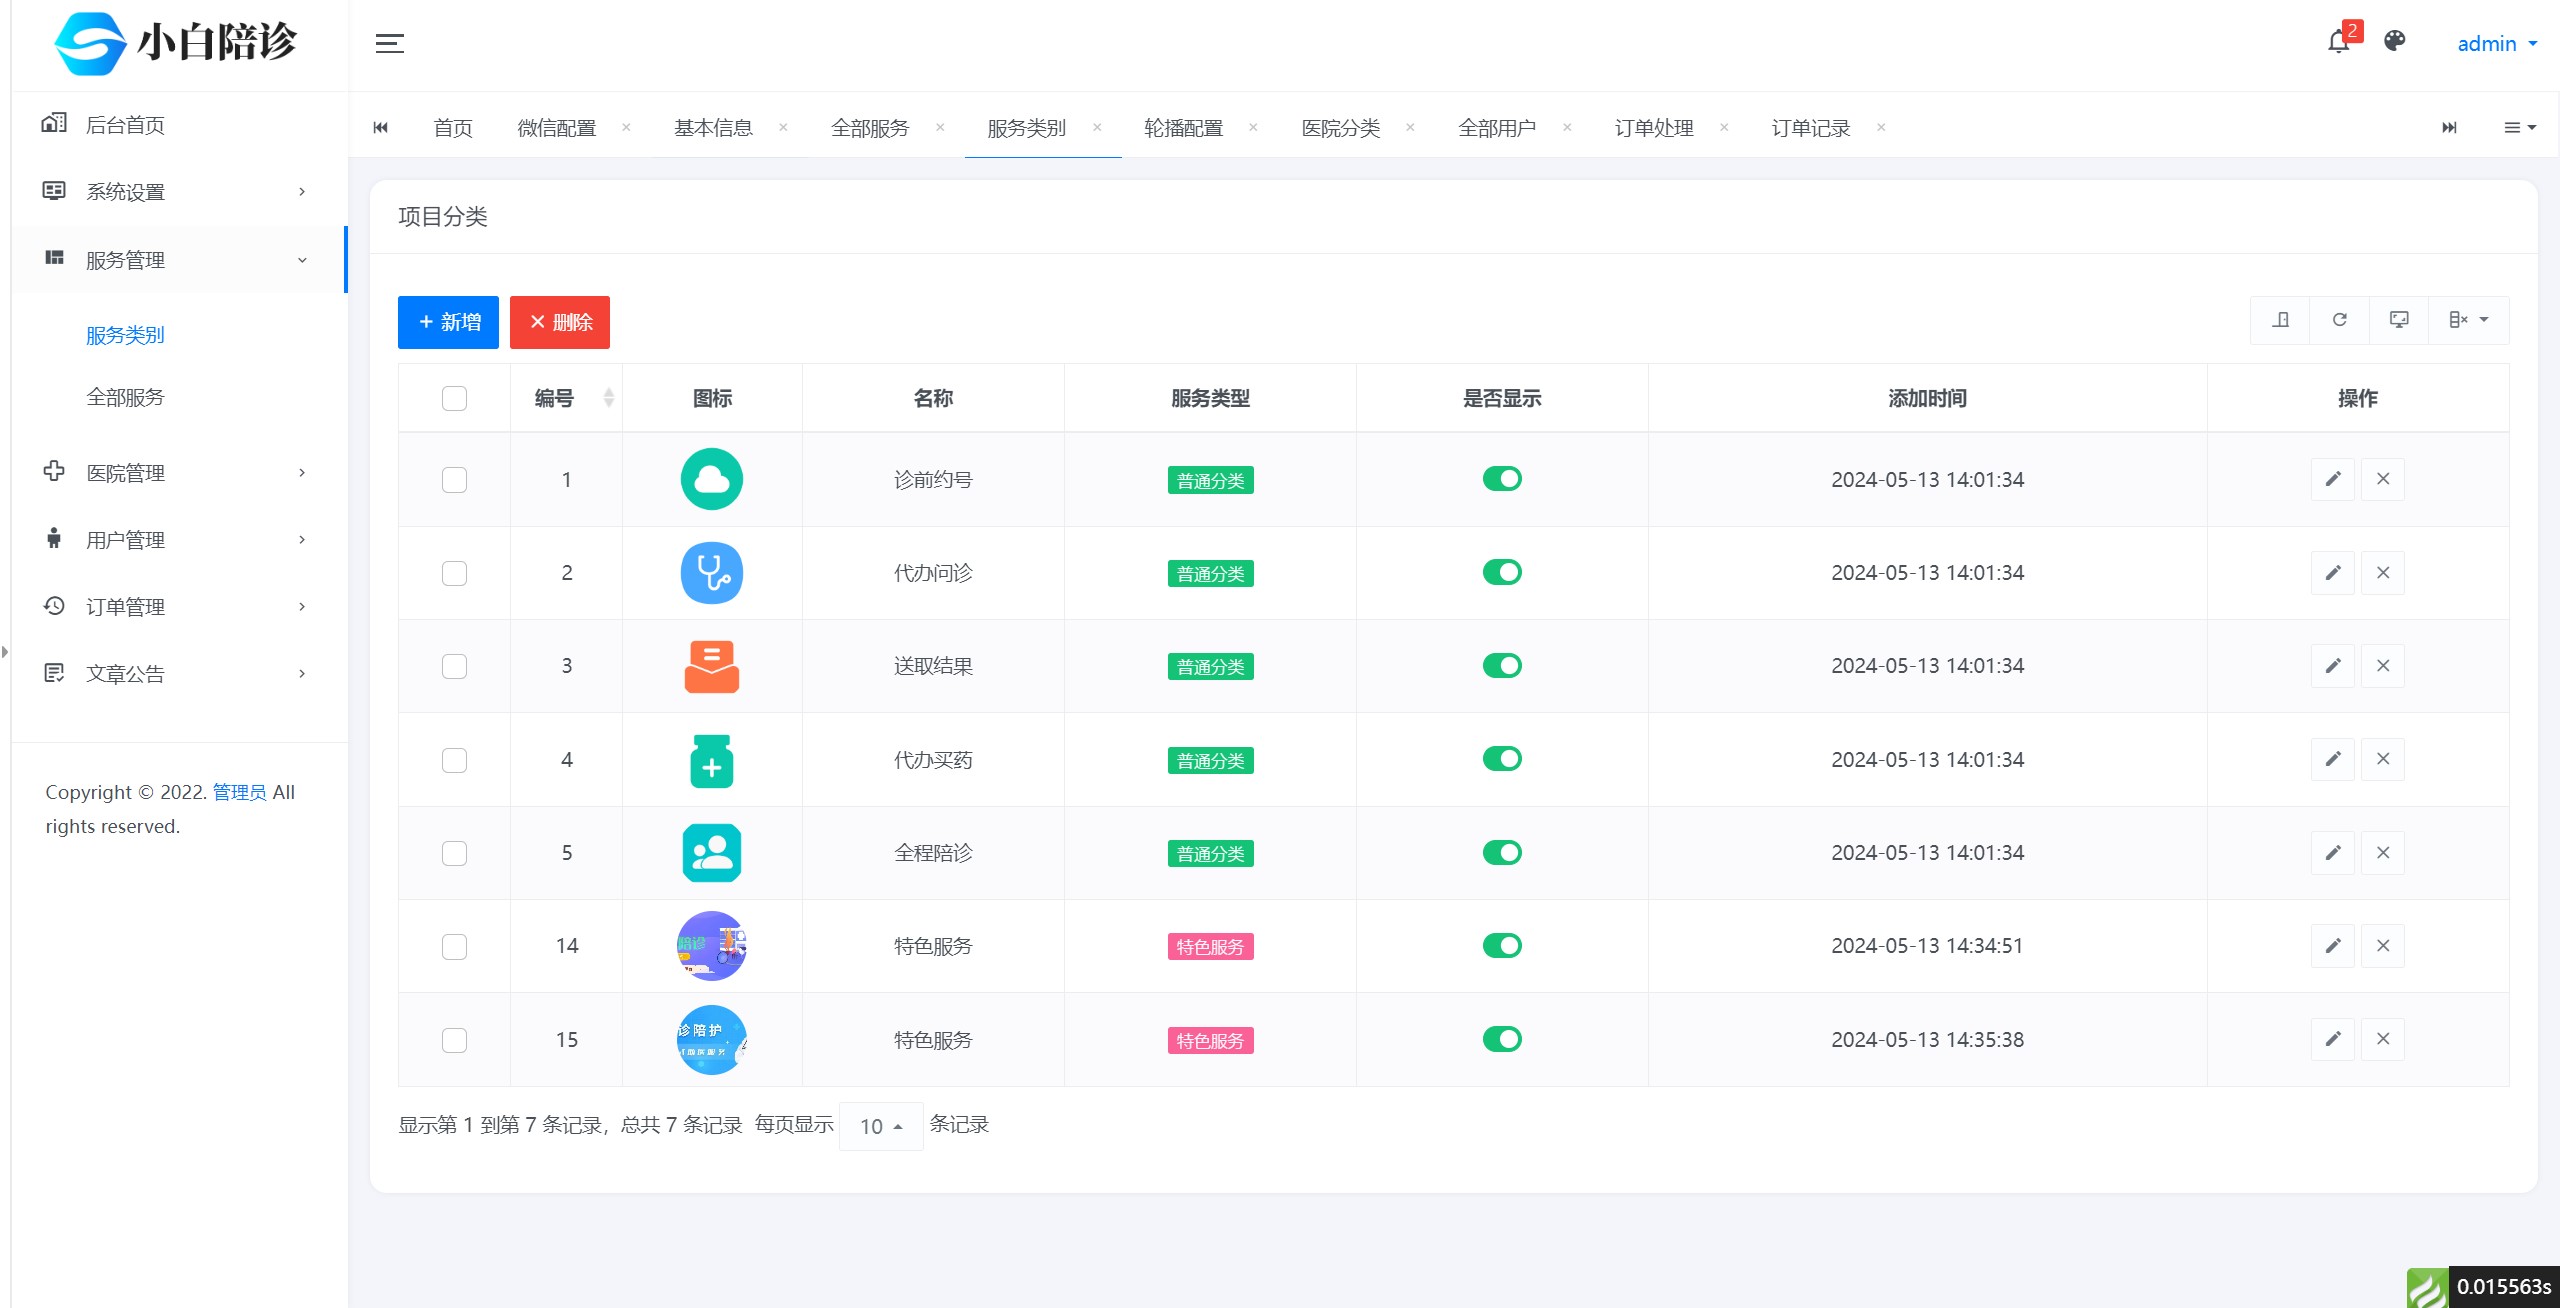The width and height of the screenshot is (2560, 1308).
Task: Expand the 文章公告 sidebar menu
Action: 180,674
